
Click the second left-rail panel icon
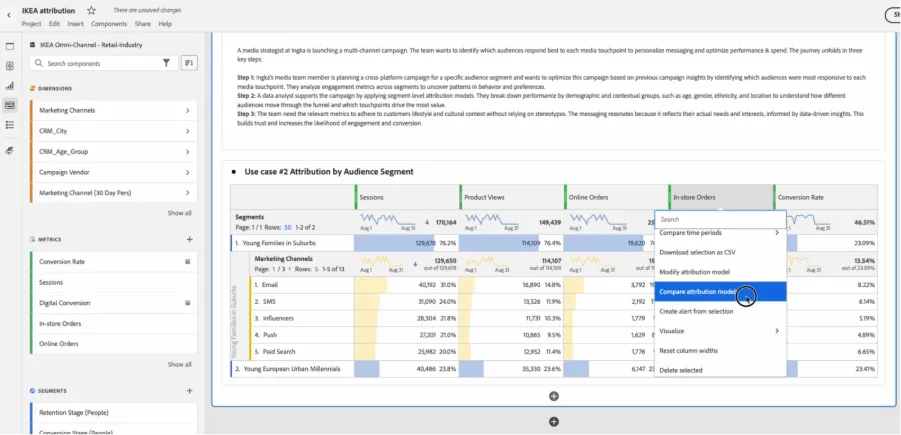click(10, 66)
